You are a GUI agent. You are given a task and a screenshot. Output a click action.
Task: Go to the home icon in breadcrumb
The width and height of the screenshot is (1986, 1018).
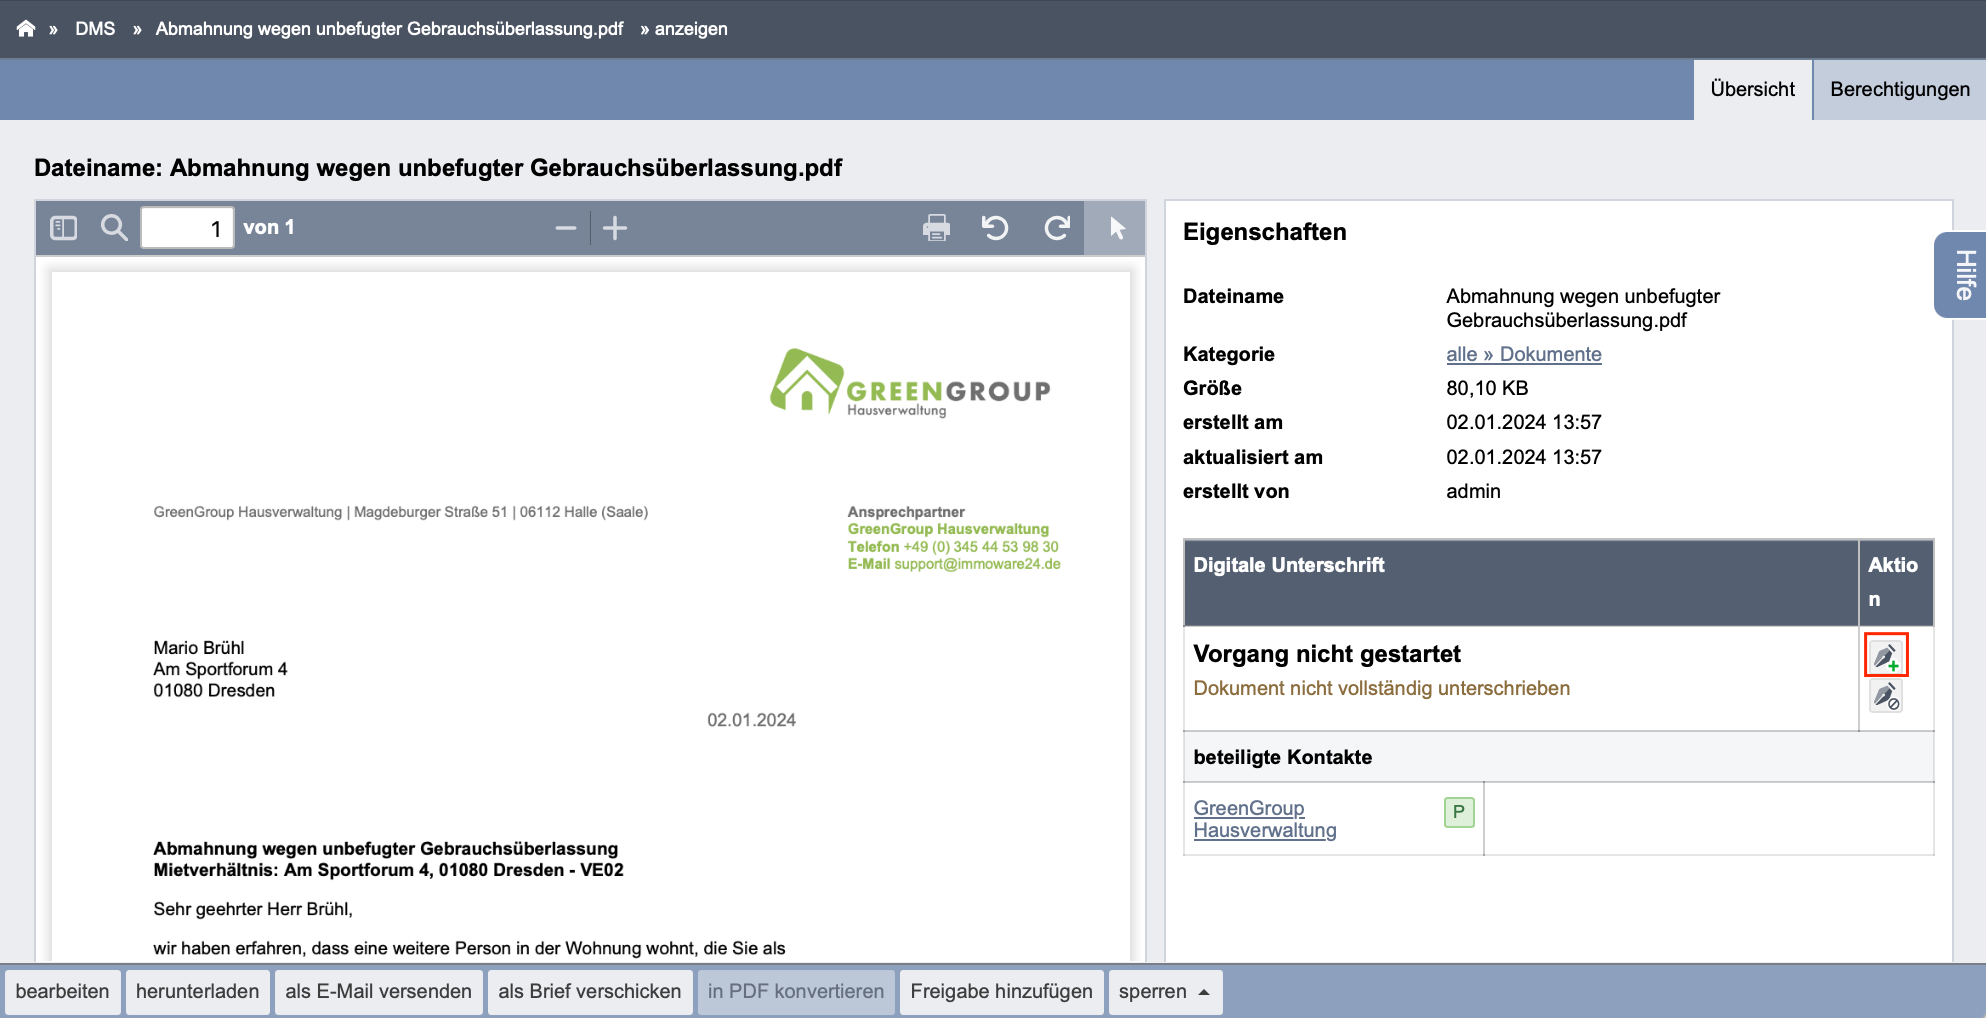(x=26, y=29)
